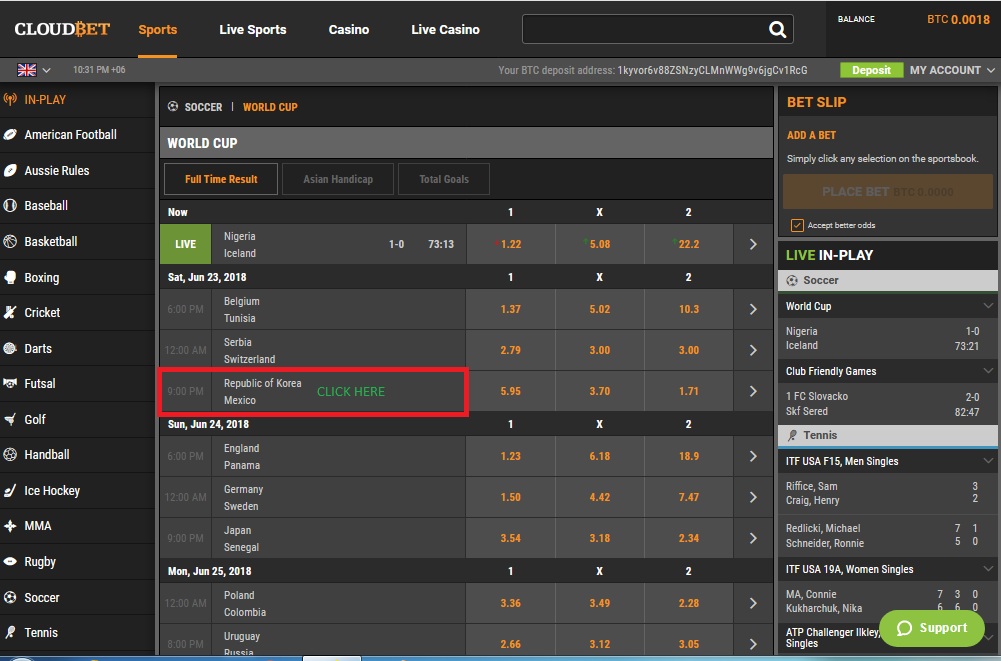This screenshot has height=661, width=1001.
Task: Expand more markets for Germany vs Sweden
Action: tap(753, 497)
